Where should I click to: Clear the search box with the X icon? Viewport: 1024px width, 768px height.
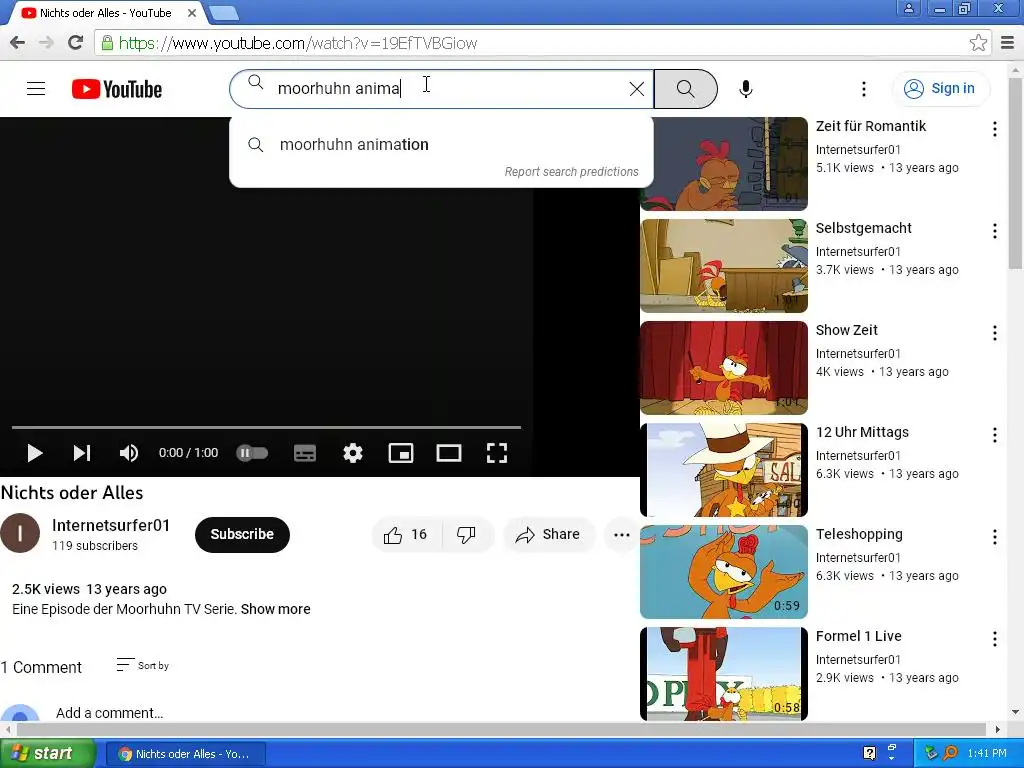point(637,89)
